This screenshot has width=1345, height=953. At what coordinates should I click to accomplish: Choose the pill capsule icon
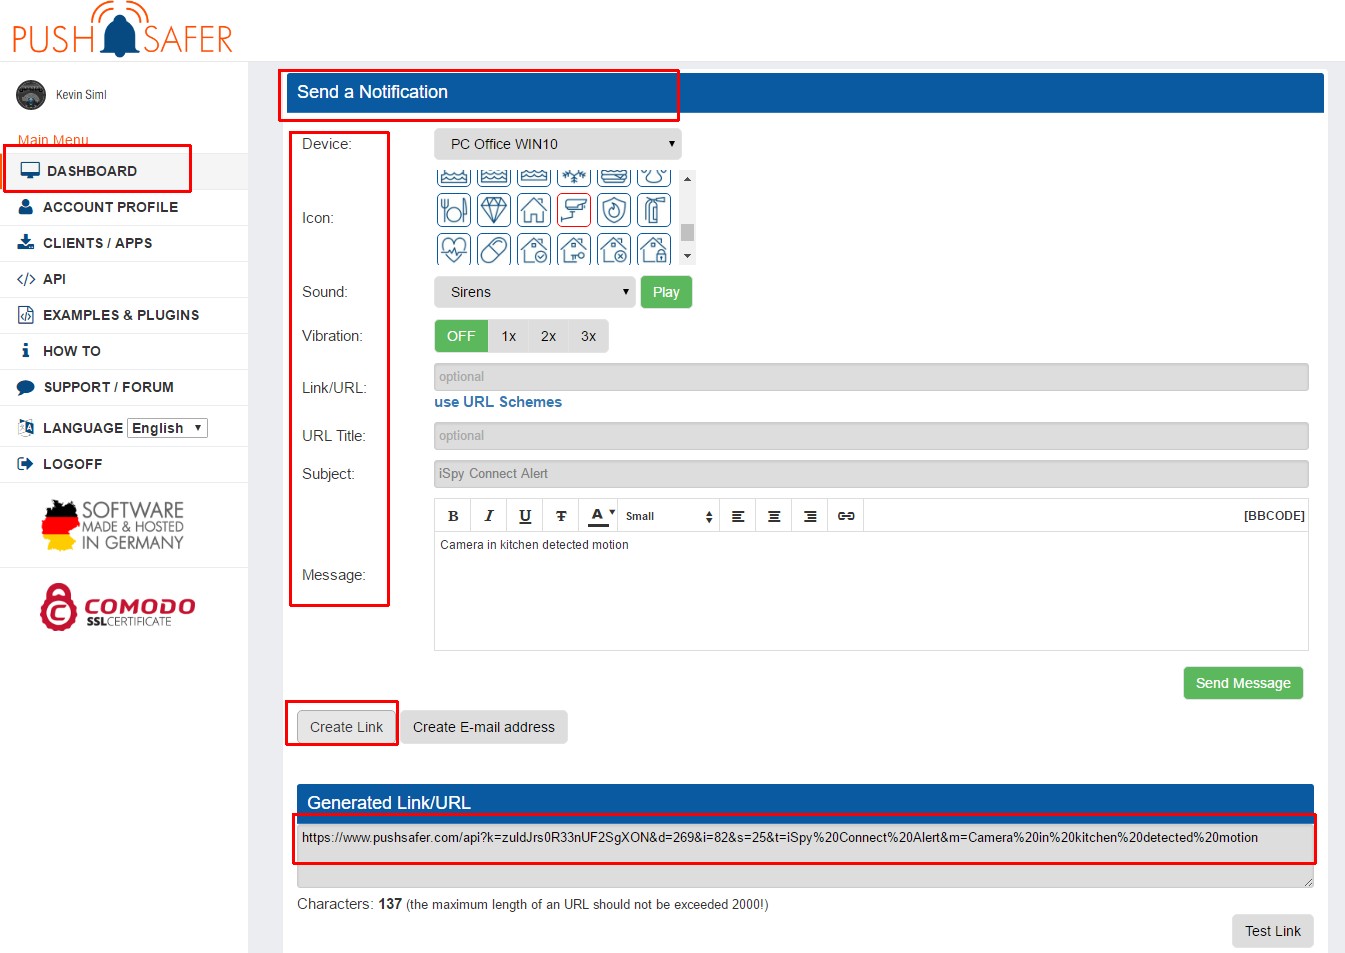click(x=494, y=249)
